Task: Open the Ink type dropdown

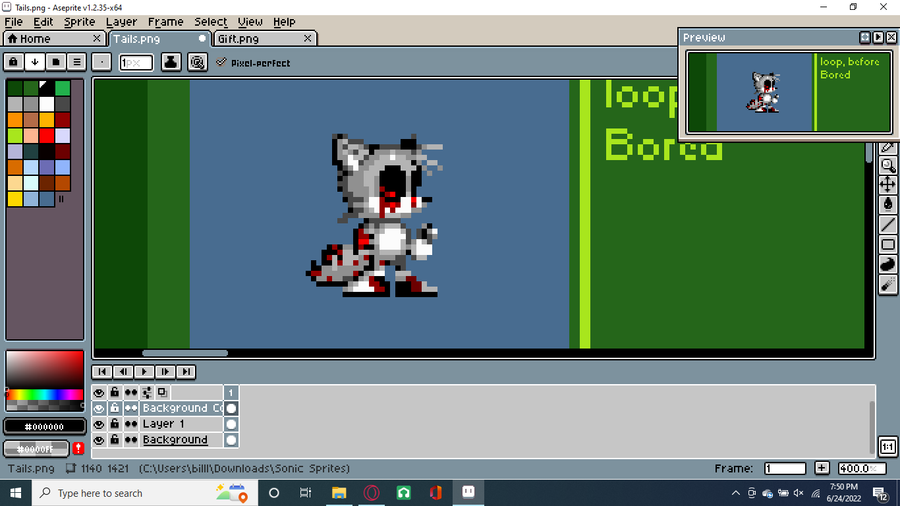Action: 170,62
